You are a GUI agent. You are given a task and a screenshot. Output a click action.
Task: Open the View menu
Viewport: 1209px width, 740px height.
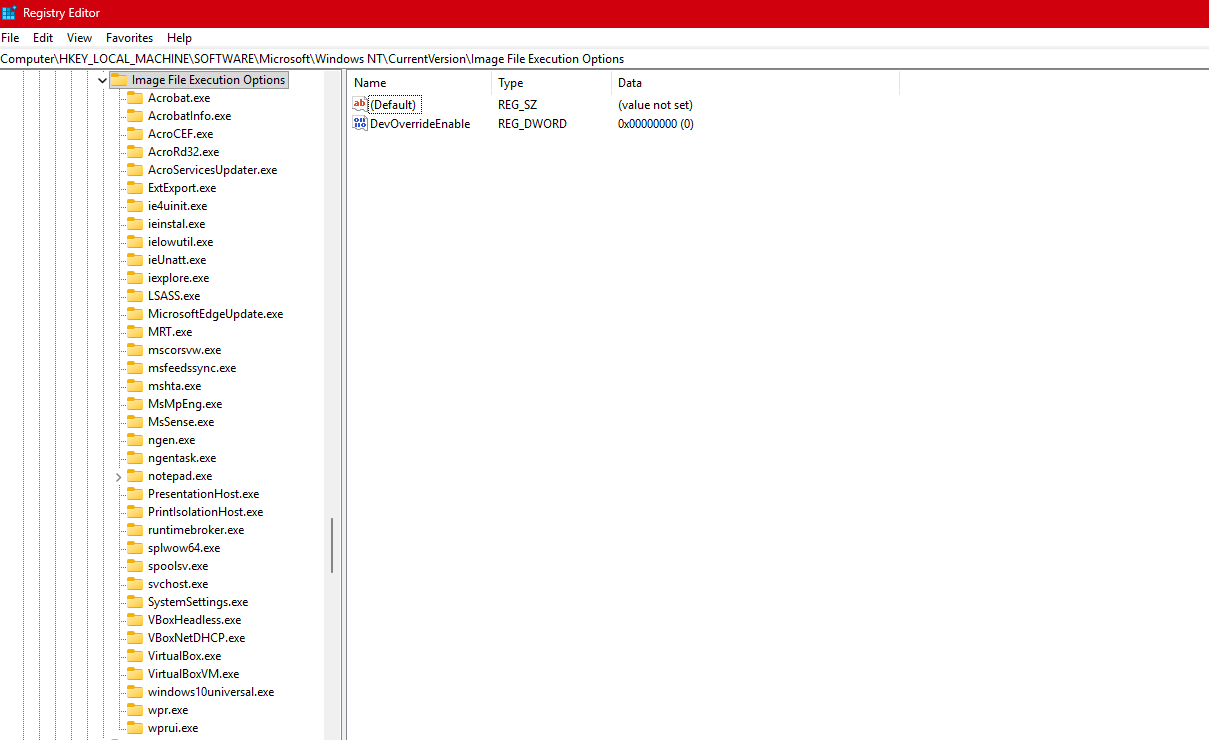pyautogui.click(x=79, y=38)
